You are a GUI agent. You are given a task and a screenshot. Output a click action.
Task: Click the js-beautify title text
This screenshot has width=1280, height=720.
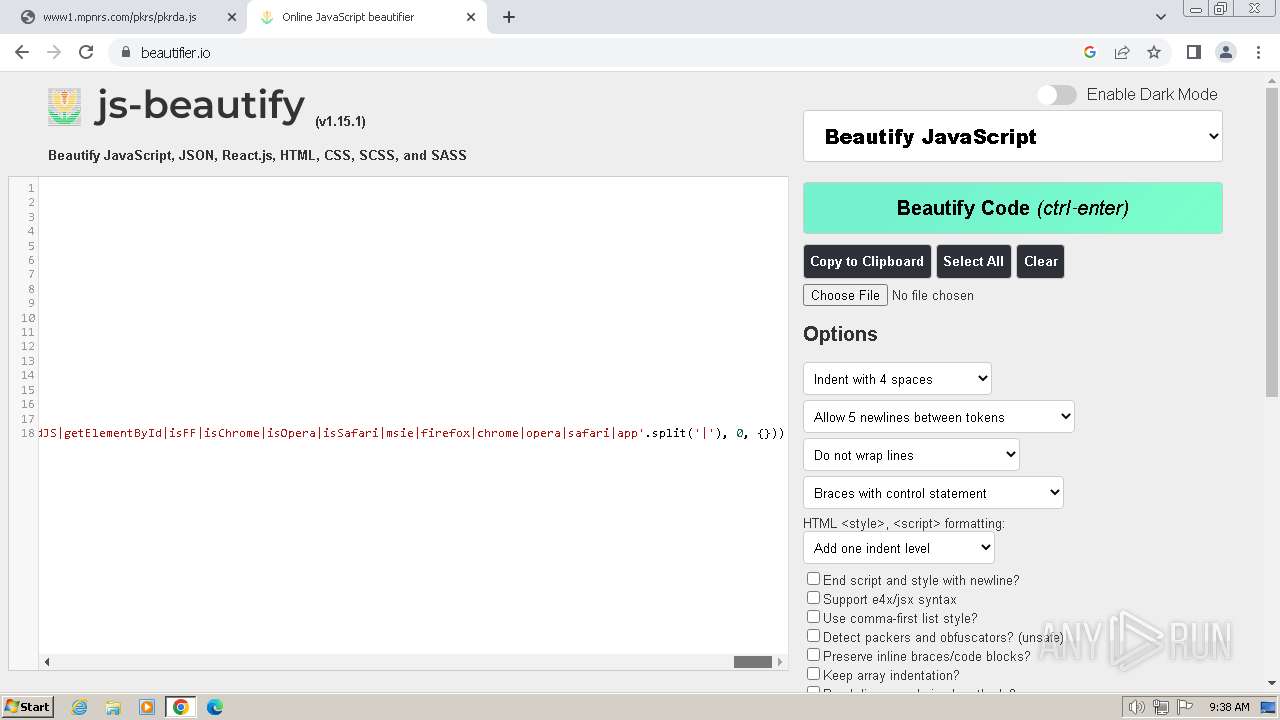coord(200,105)
